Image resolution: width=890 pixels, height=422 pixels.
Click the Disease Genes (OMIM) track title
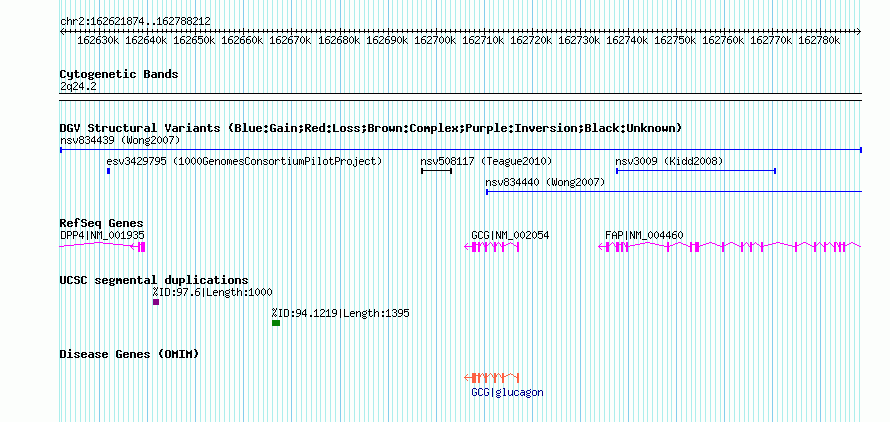click(x=129, y=354)
